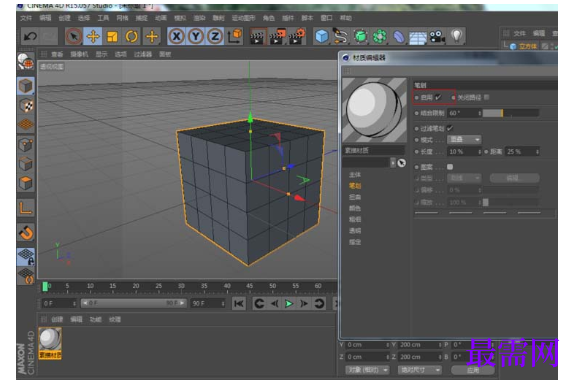The width and height of the screenshot is (578, 384).
Task: Click the green array modeling icon
Action: pyautogui.click(x=380, y=36)
